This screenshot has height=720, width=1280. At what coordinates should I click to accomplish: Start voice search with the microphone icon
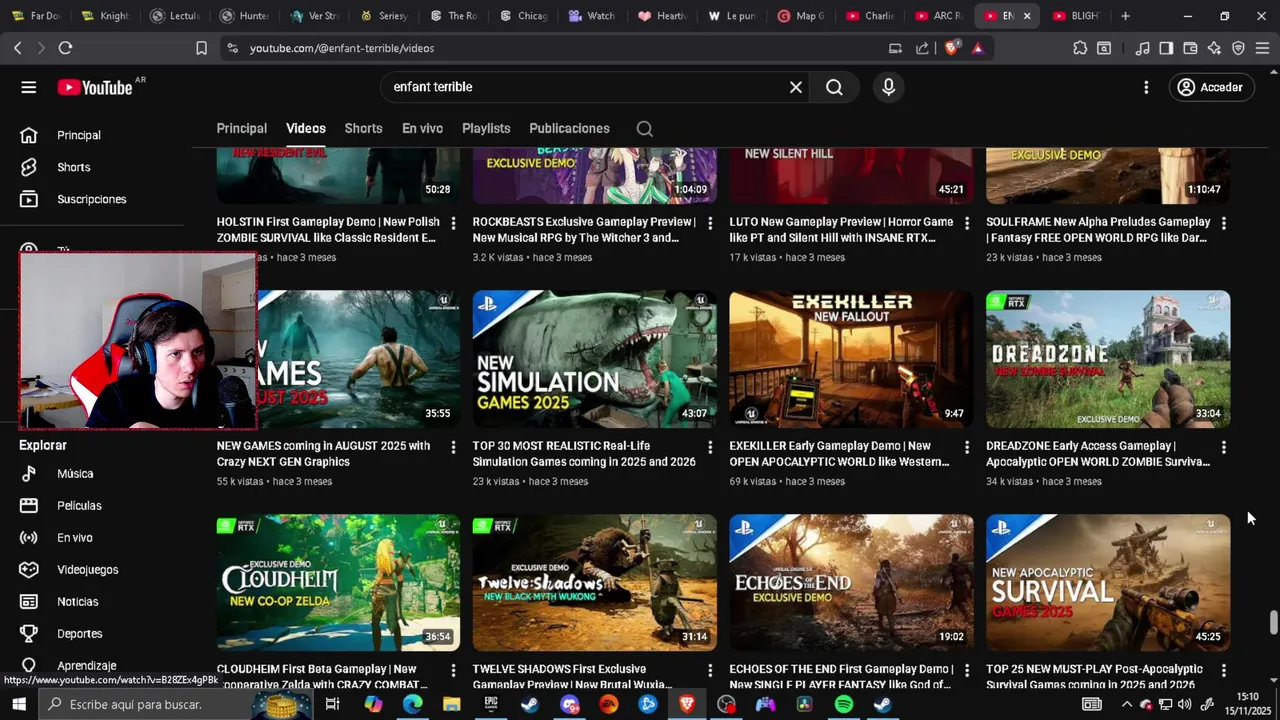point(888,87)
